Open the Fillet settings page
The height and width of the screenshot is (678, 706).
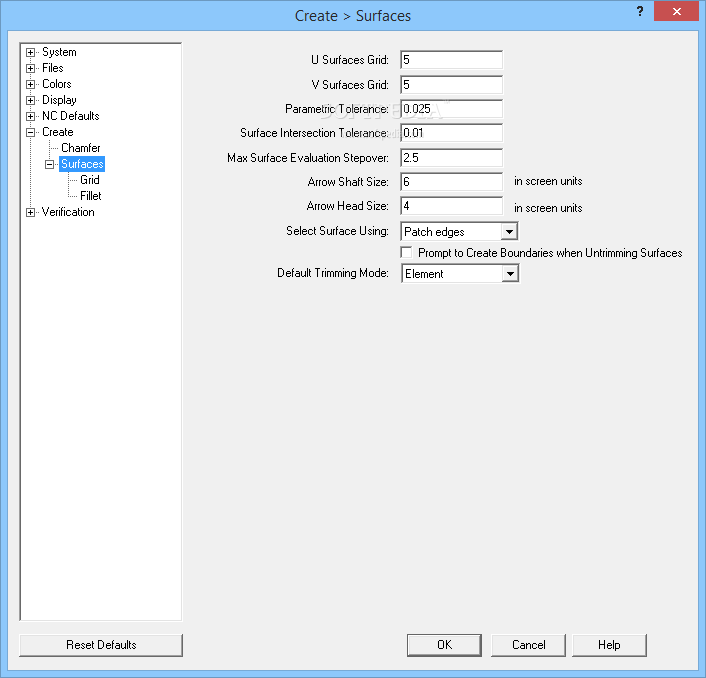click(x=91, y=196)
